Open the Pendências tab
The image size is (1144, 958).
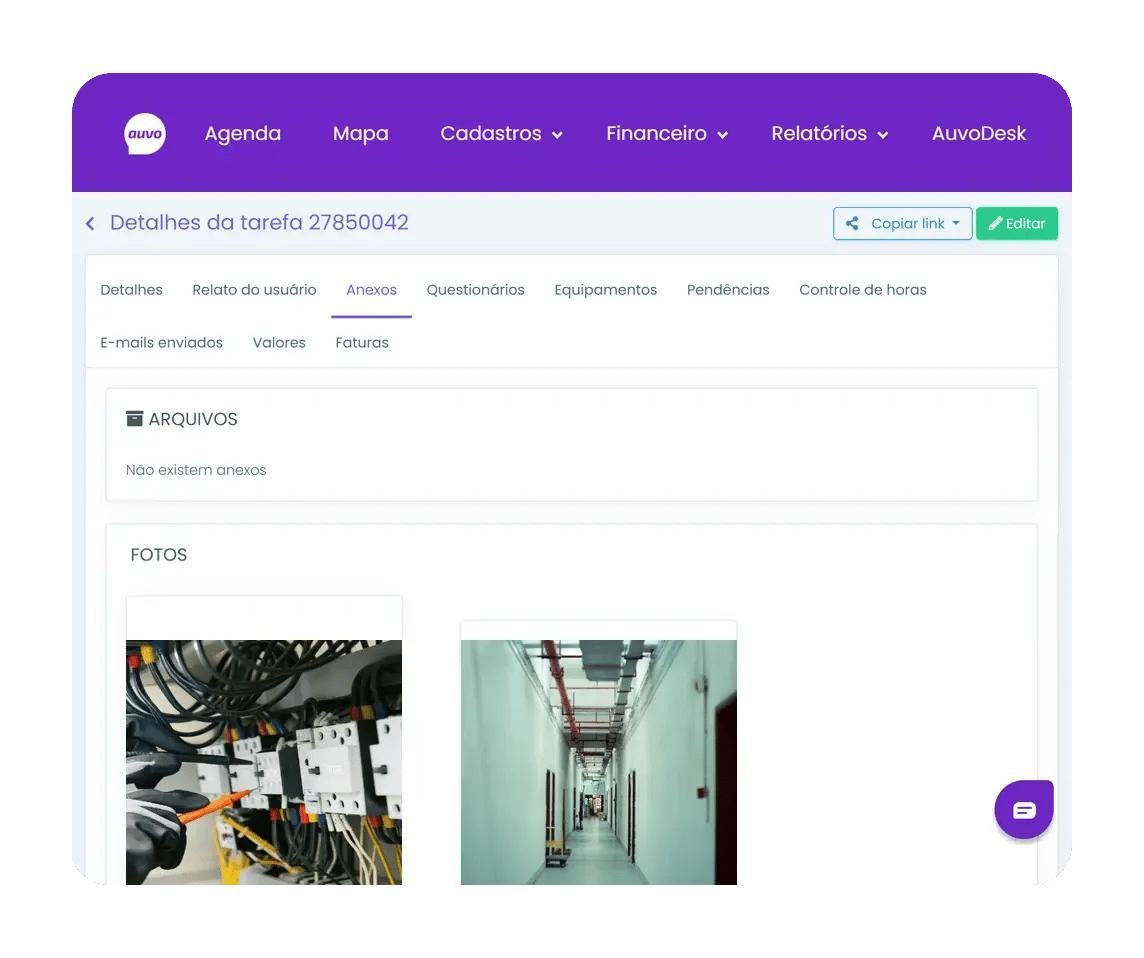coord(728,290)
